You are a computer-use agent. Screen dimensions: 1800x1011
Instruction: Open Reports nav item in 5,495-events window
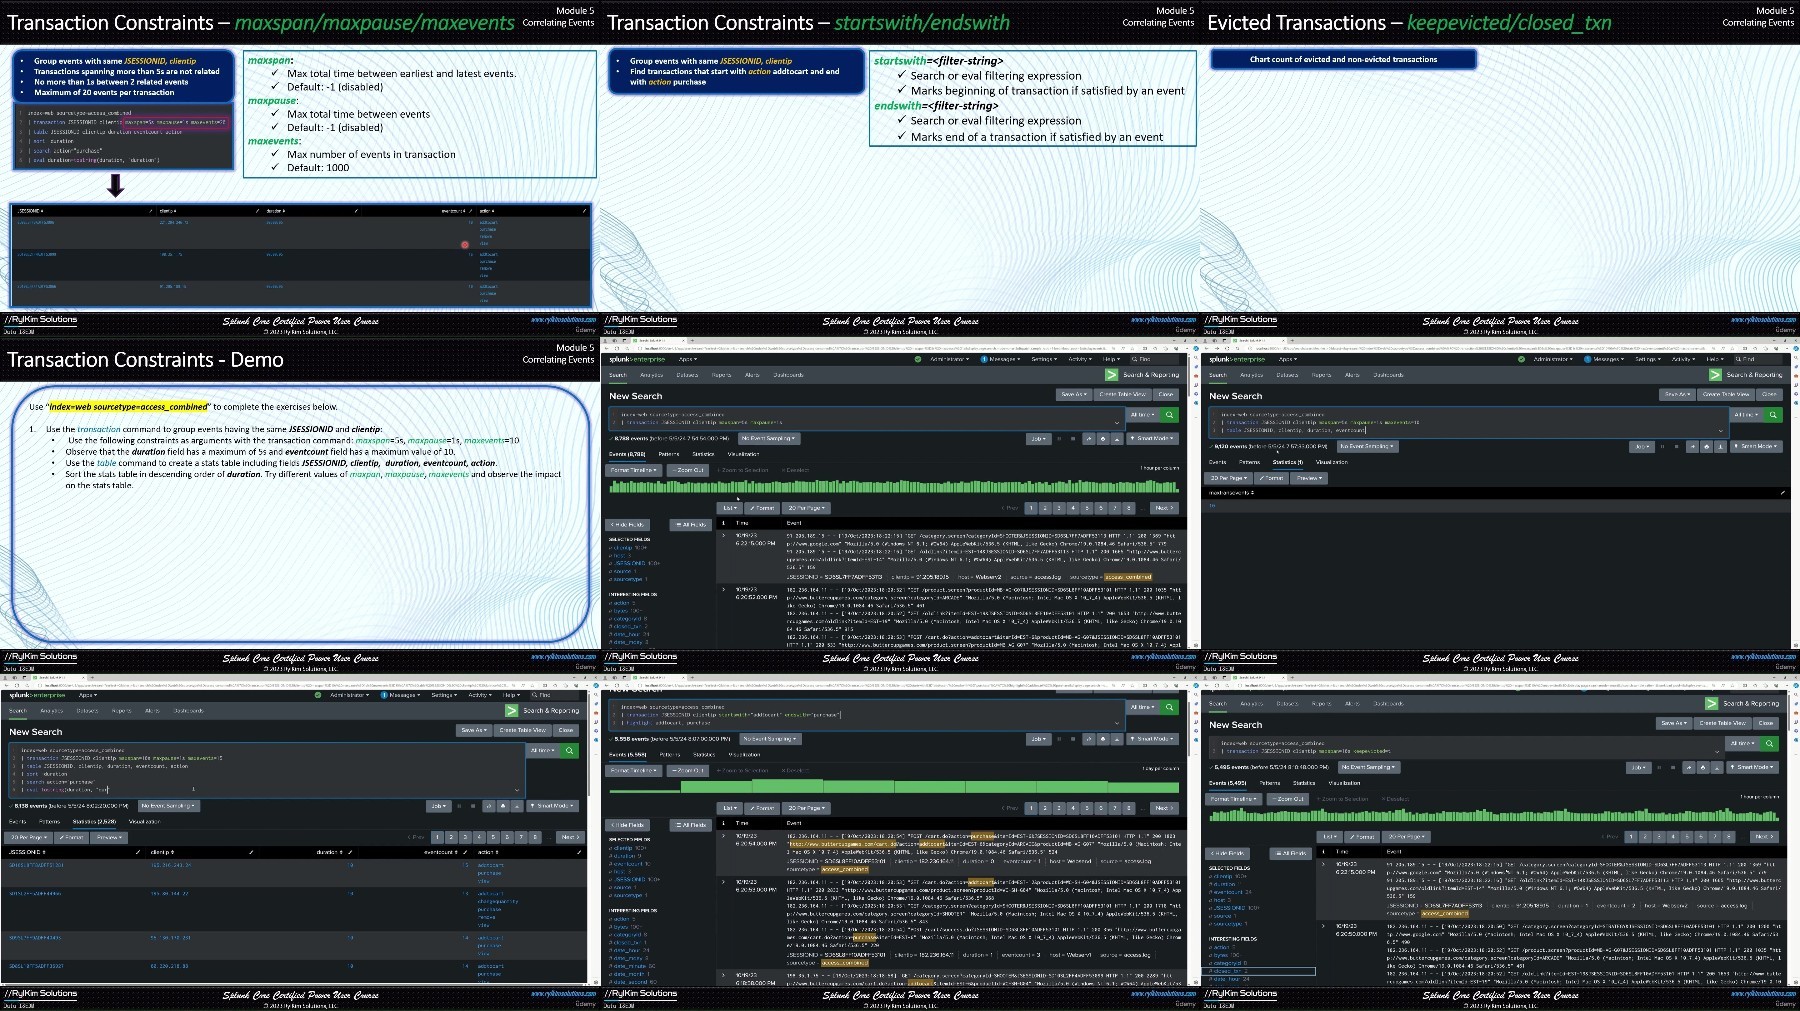(1321, 704)
